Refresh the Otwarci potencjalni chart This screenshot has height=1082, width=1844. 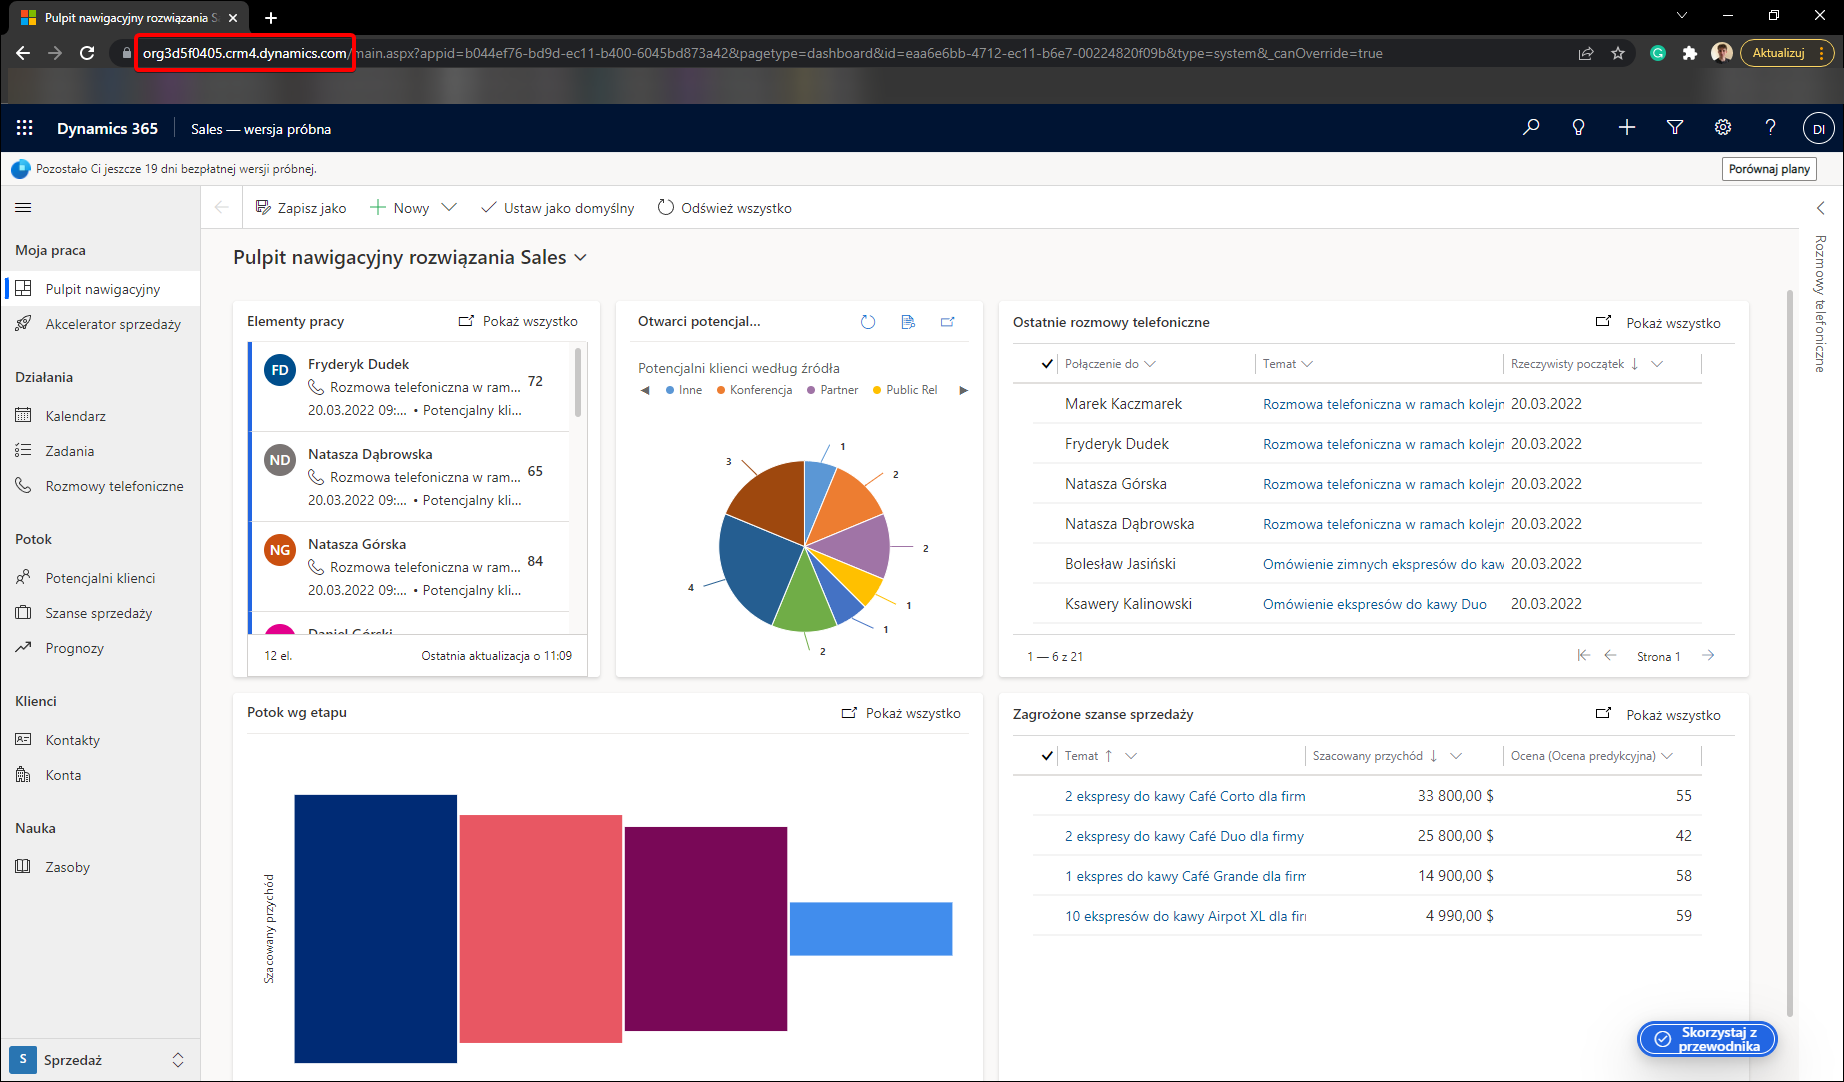pyautogui.click(x=868, y=322)
